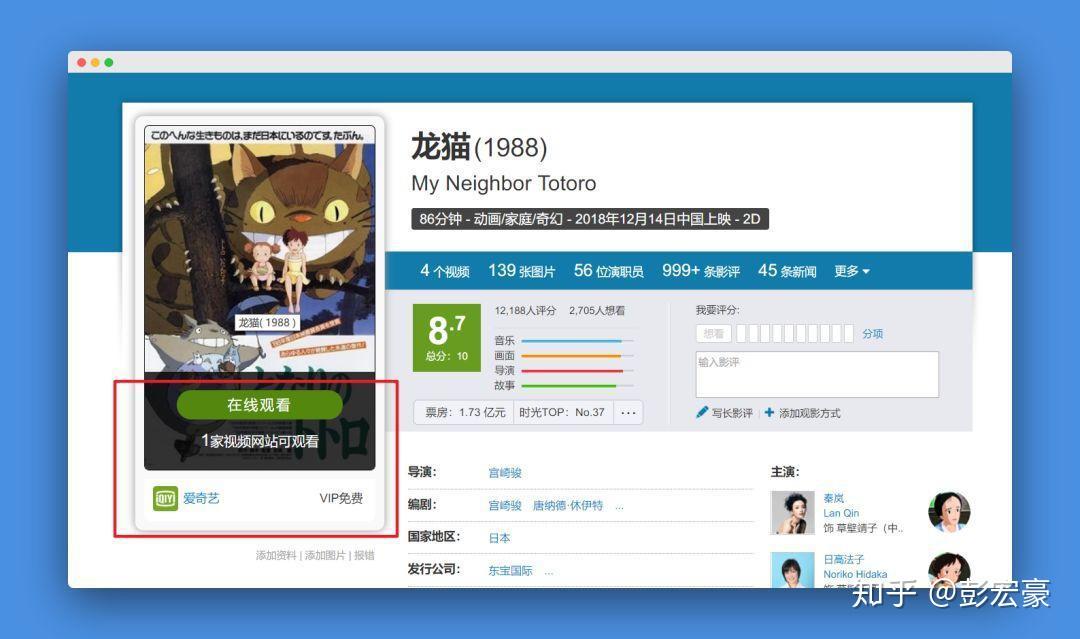Click the 8.7 rating score box
The image size is (1080, 639).
point(446,337)
